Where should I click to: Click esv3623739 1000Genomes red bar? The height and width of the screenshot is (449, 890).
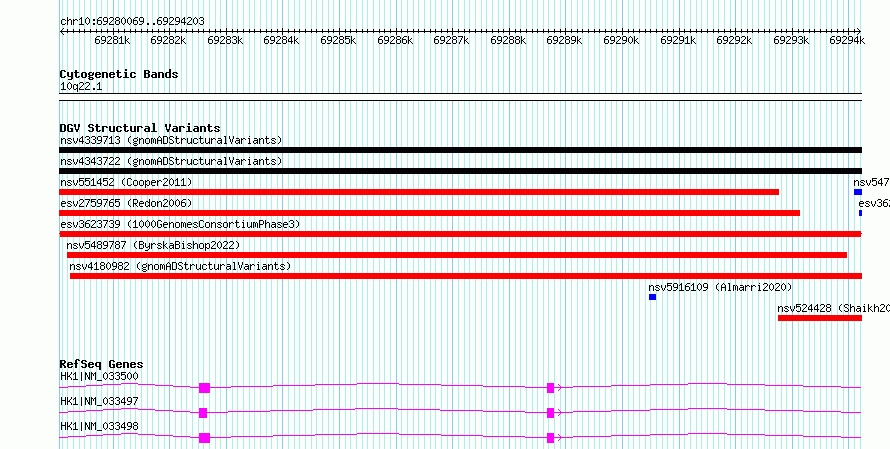pos(460,234)
